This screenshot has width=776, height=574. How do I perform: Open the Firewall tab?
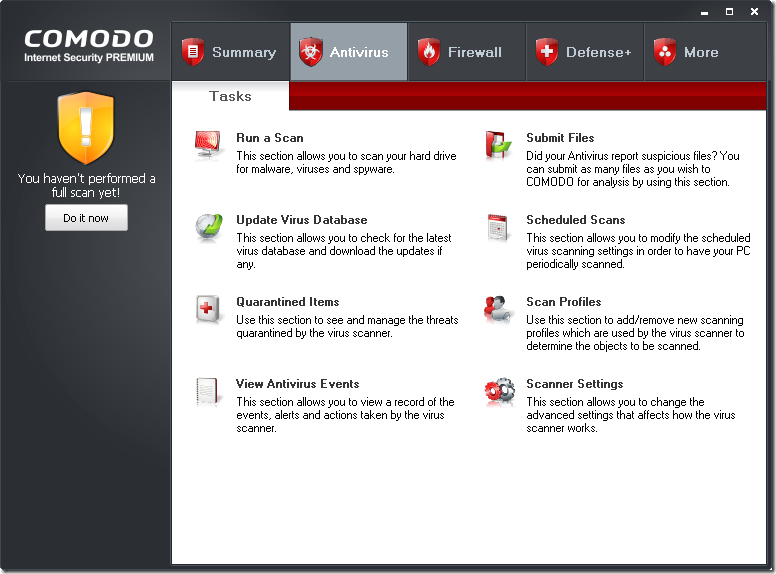467,51
